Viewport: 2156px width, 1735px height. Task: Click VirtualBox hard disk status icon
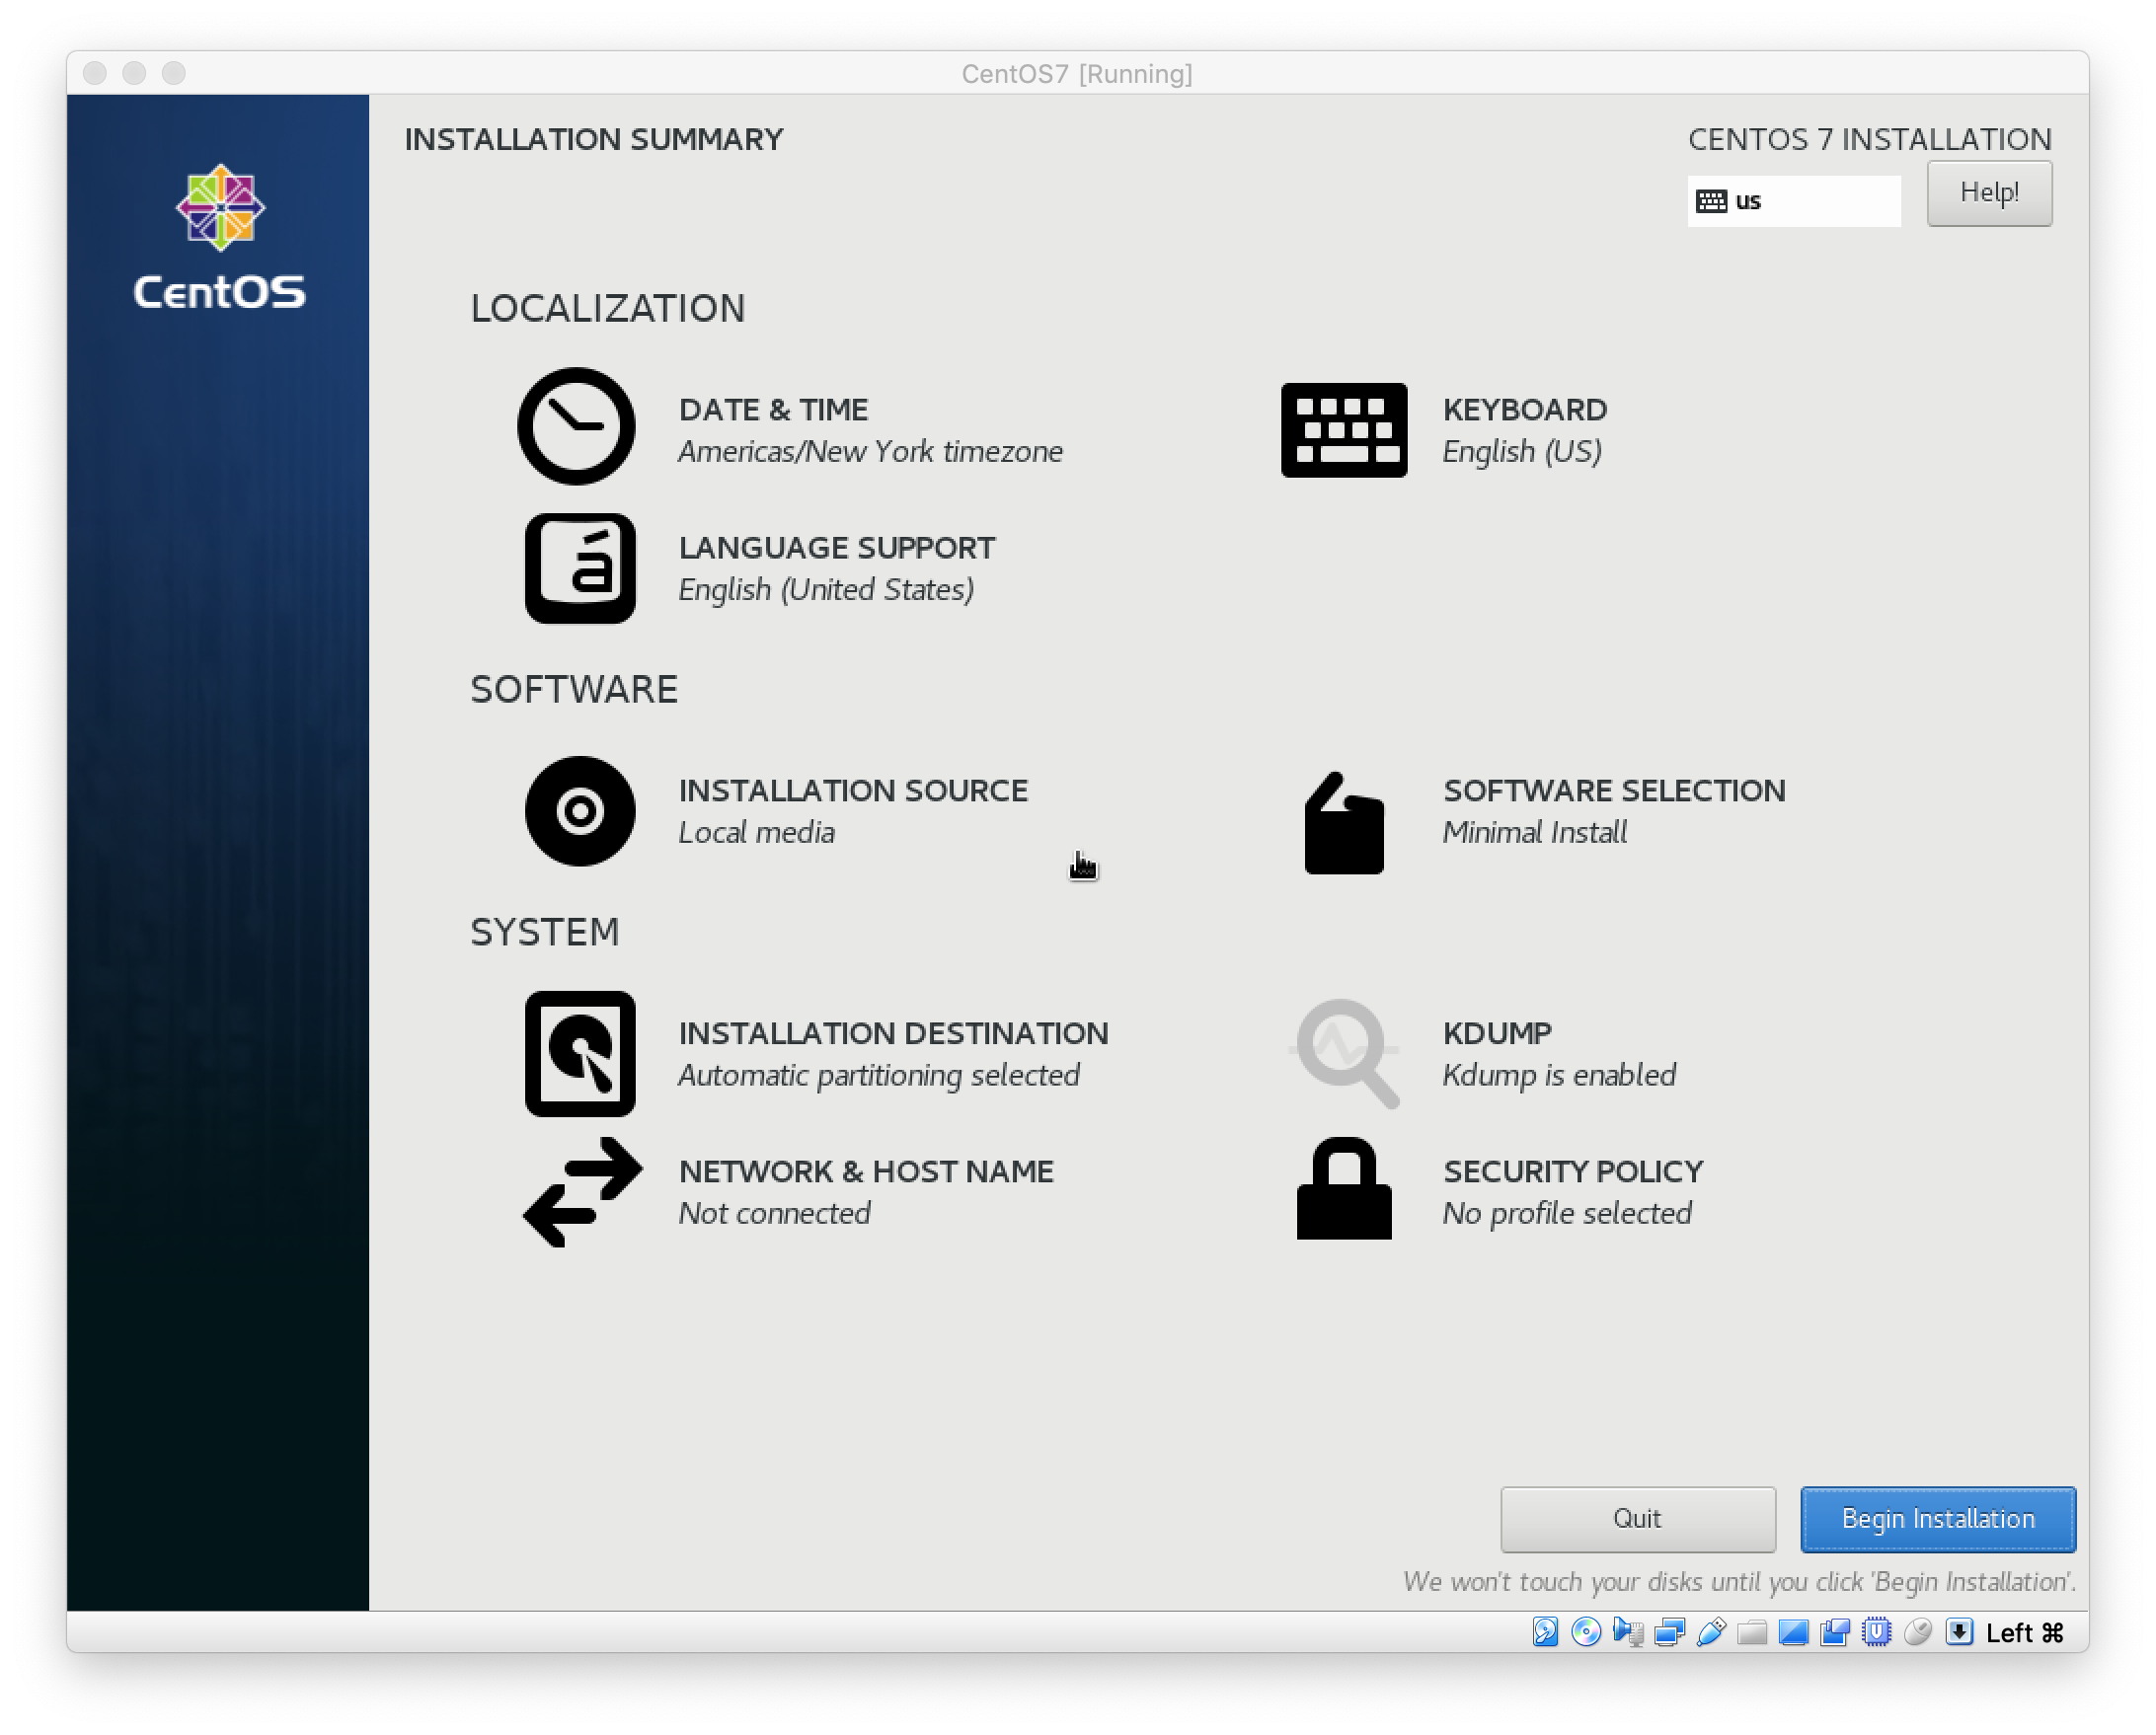[1545, 1632]
